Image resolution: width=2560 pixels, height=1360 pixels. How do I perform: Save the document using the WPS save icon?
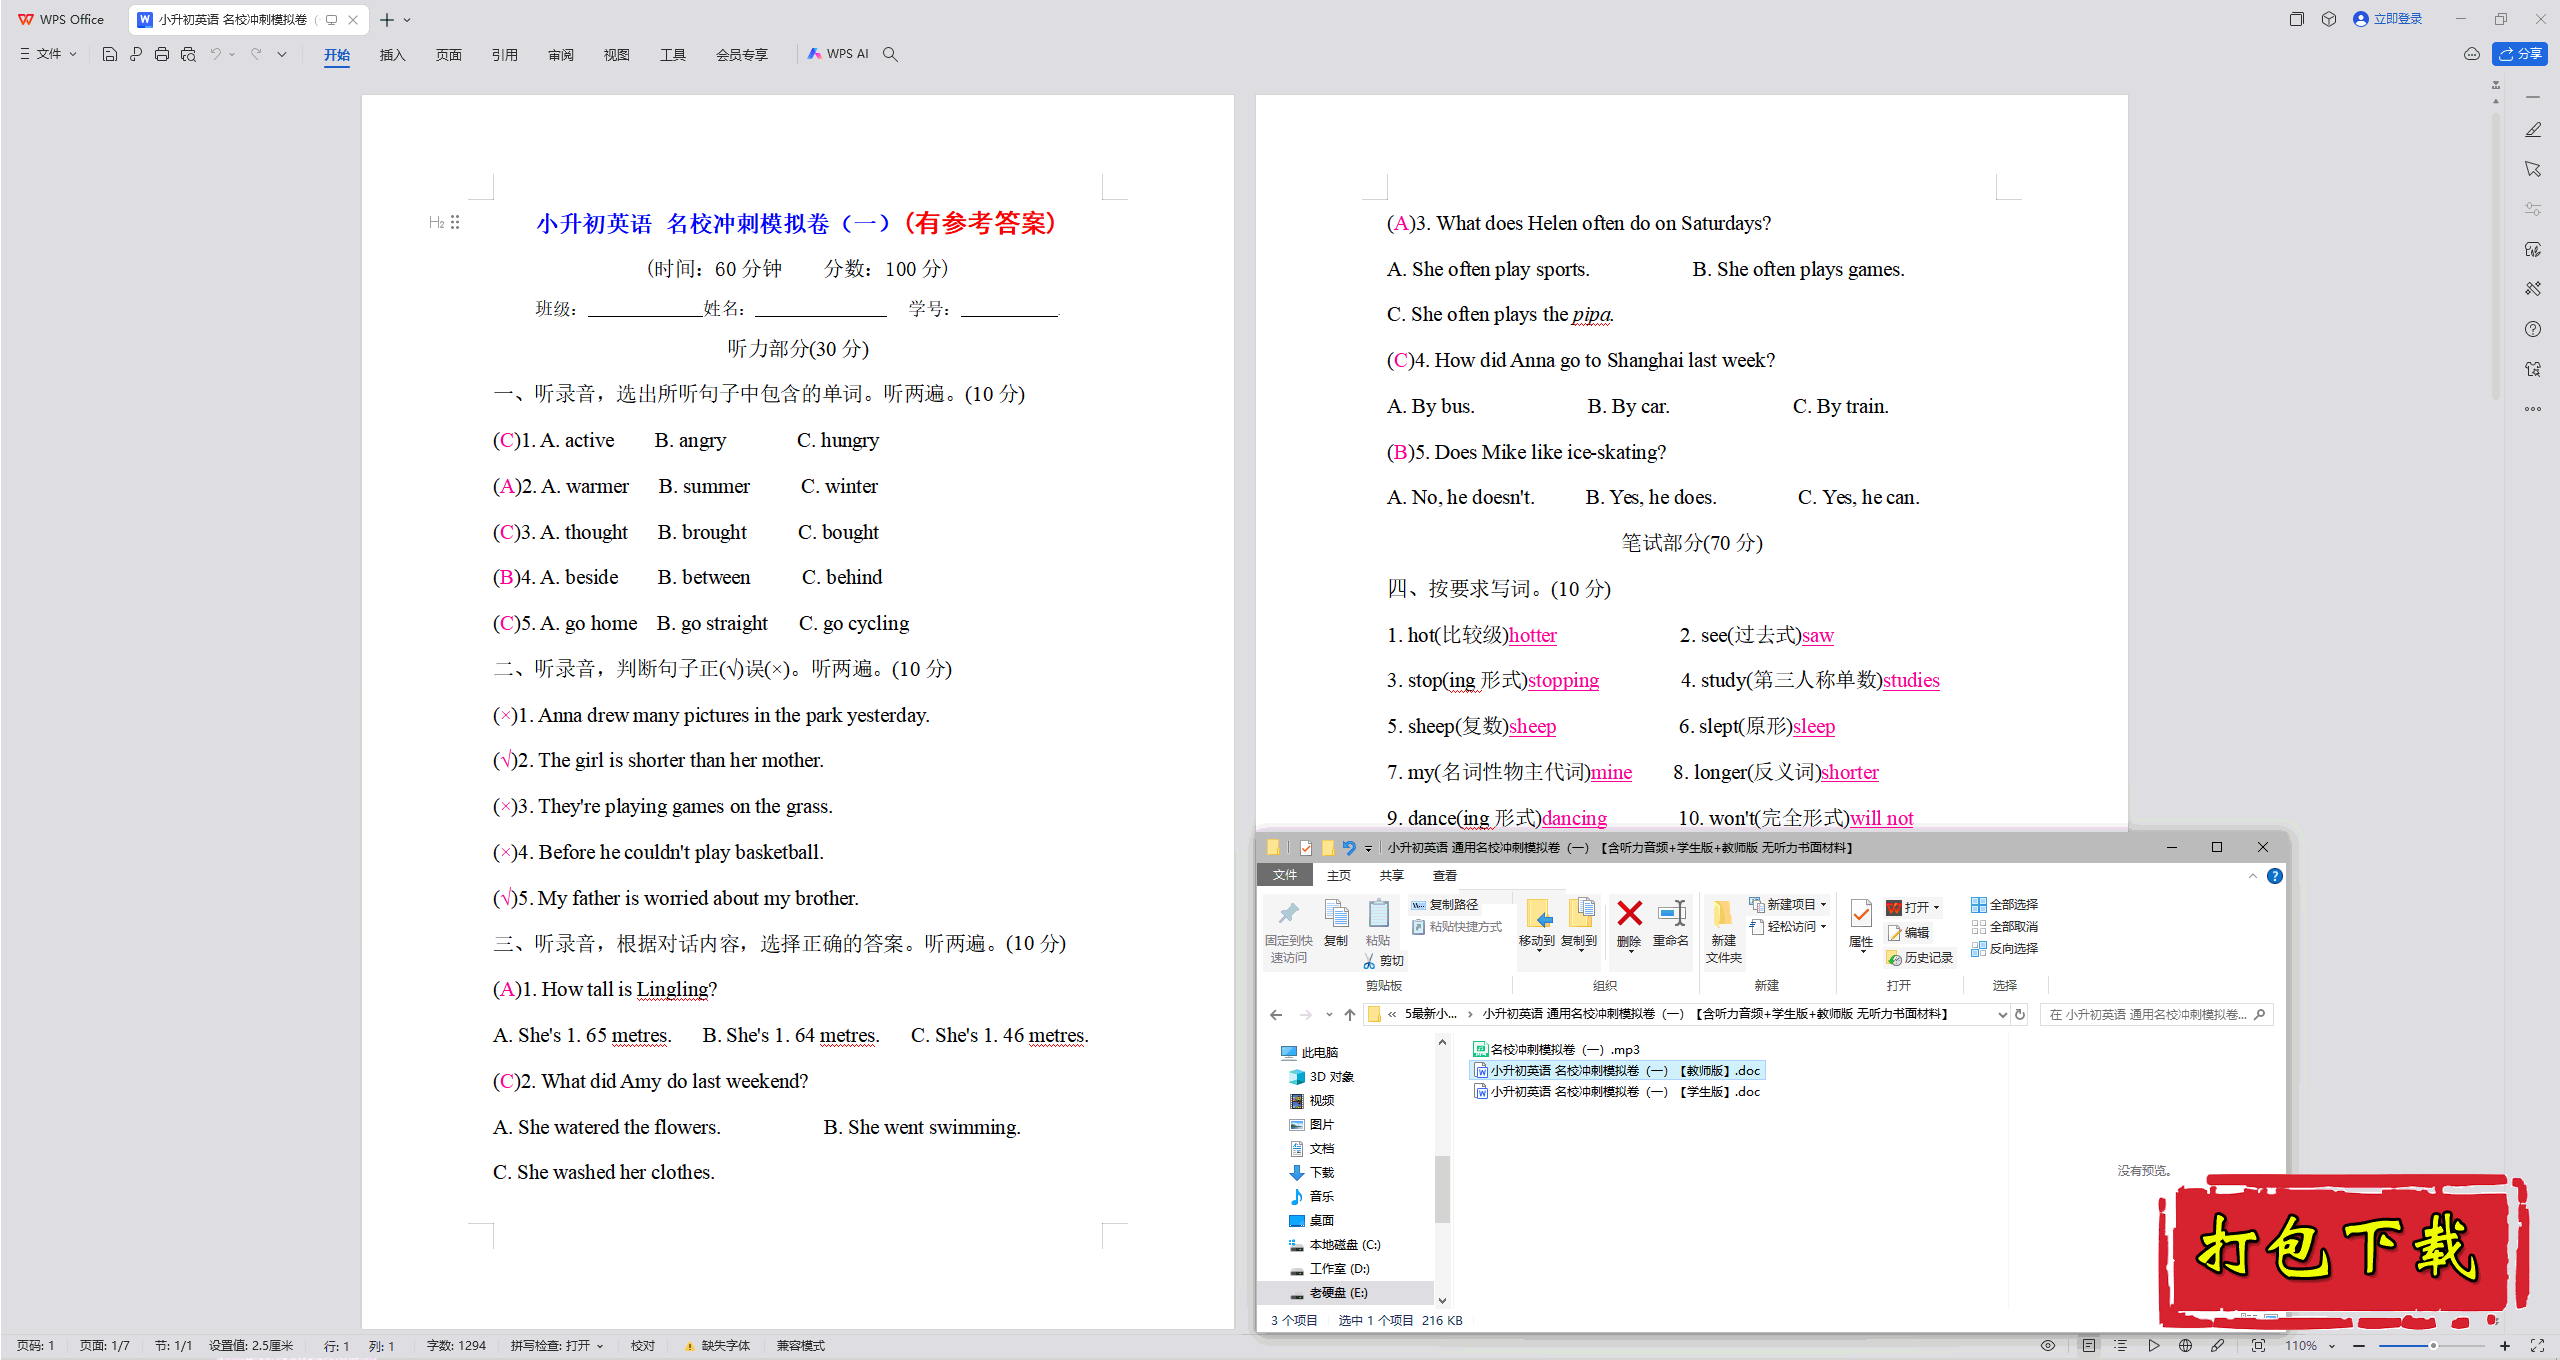110,54
